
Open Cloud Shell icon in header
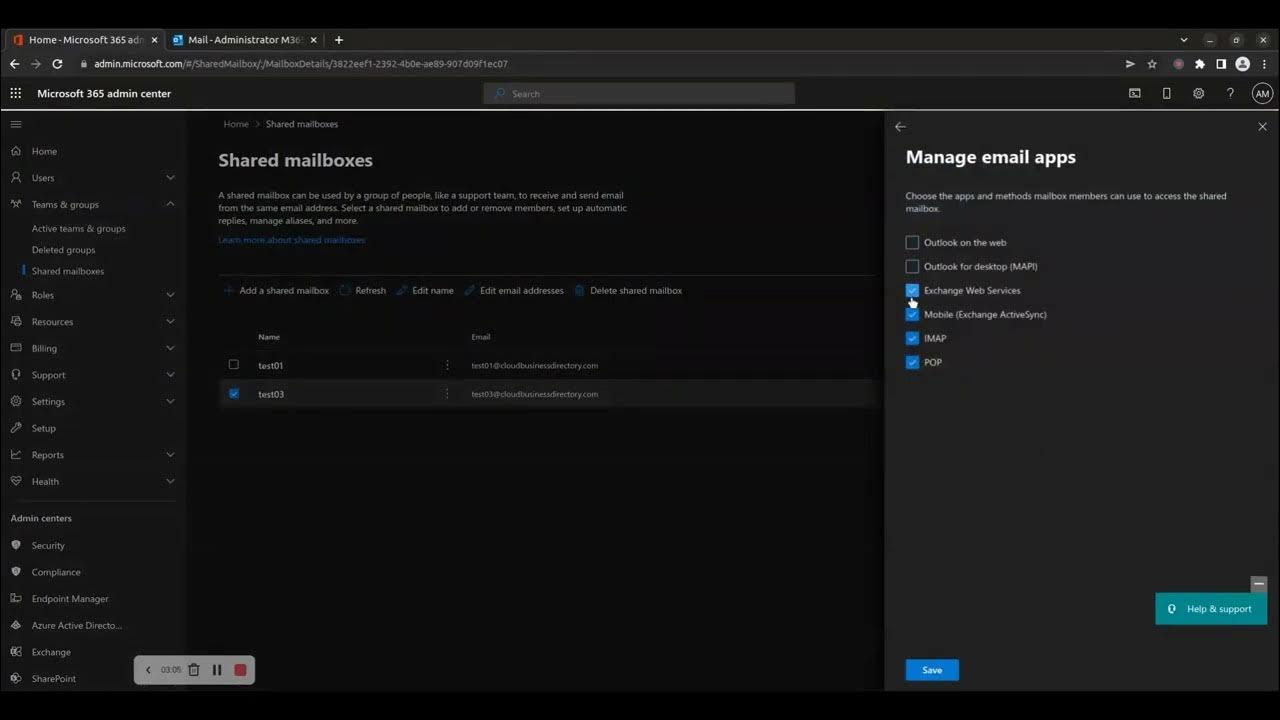tap(1134, 93)
